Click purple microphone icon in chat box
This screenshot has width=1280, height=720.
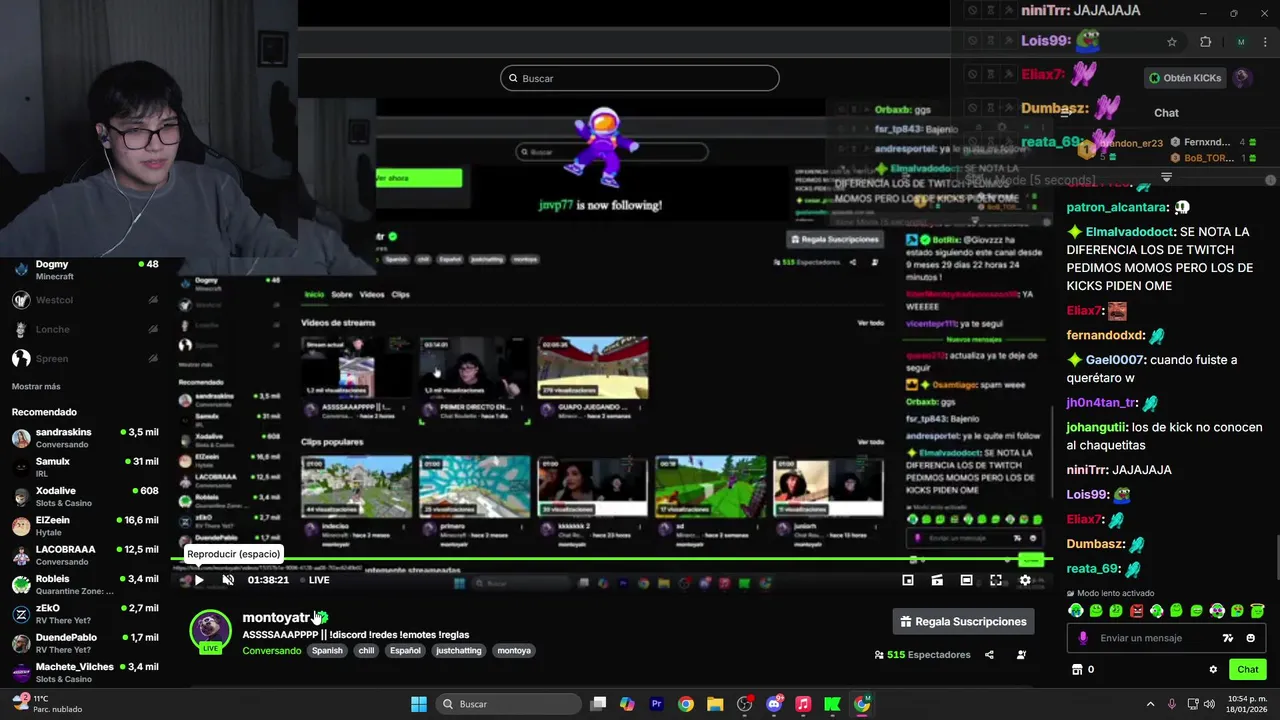pos(1082,638)
